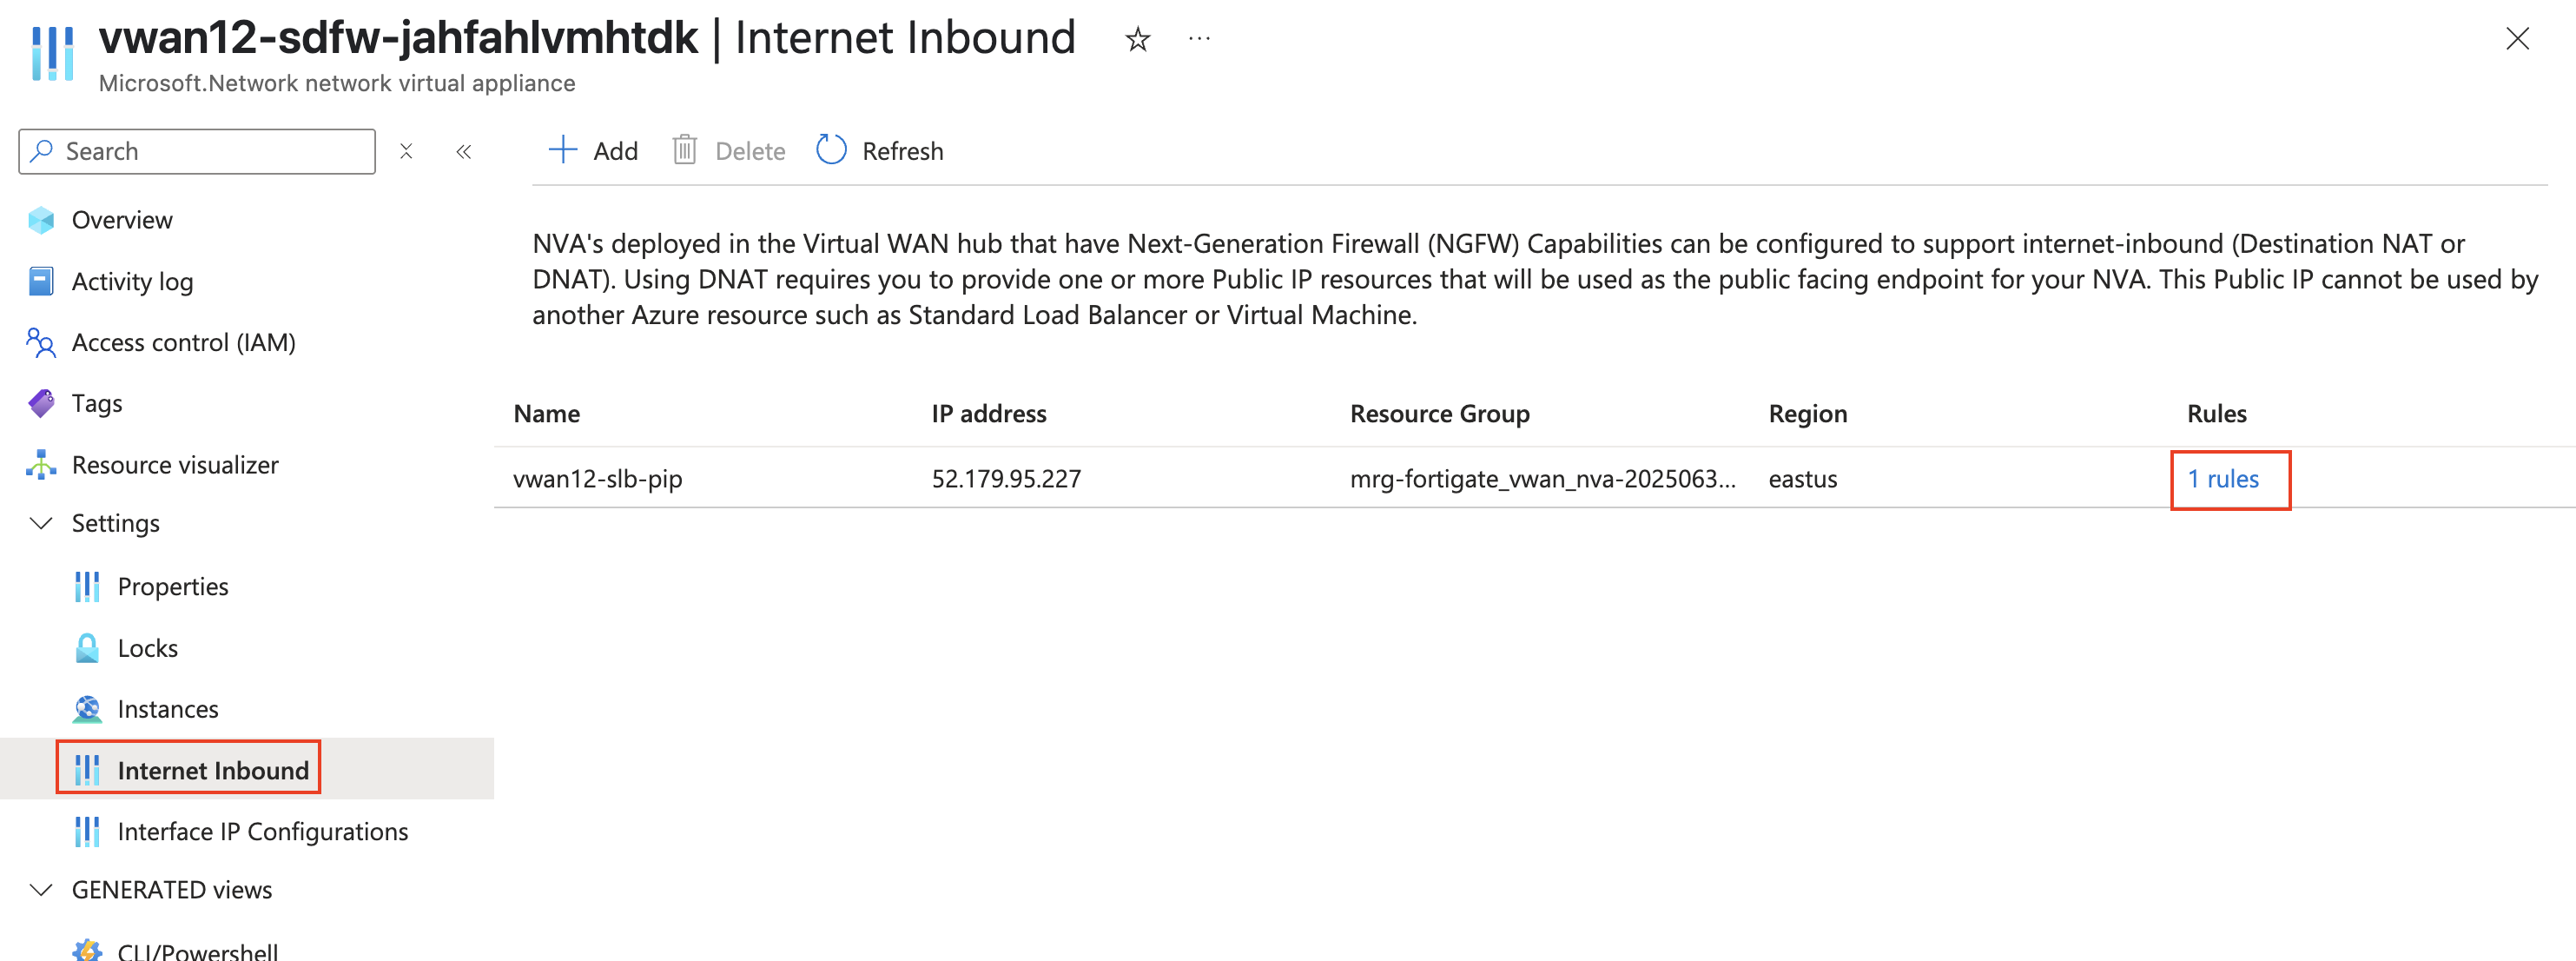Clear the search box with X
The height and width of the screenshot is (961, 2576).
point(407,151)
